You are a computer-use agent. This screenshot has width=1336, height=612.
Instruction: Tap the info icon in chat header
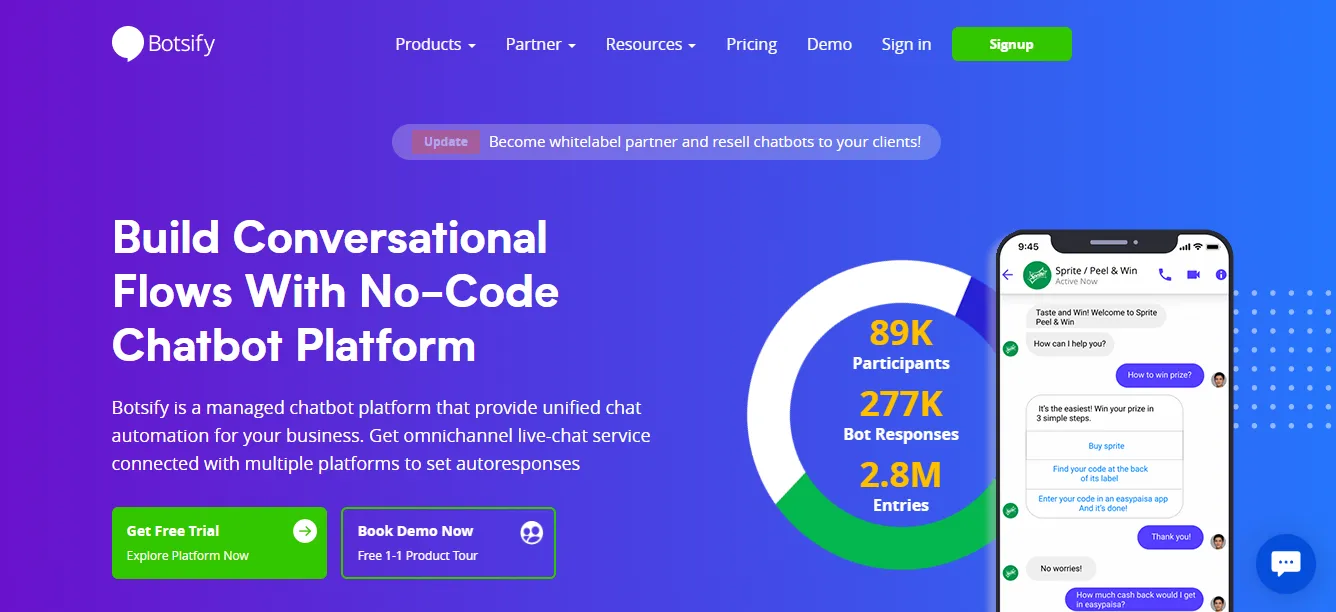tap(1221, 274)
